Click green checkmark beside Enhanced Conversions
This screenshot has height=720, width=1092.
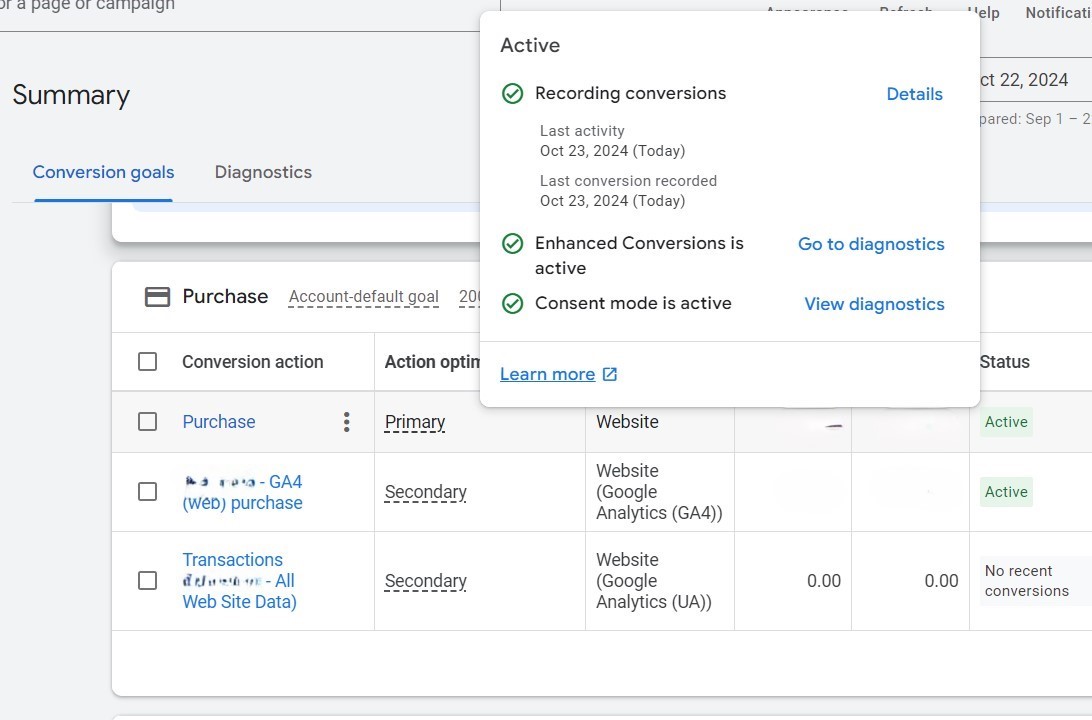[x=512, y=244]
